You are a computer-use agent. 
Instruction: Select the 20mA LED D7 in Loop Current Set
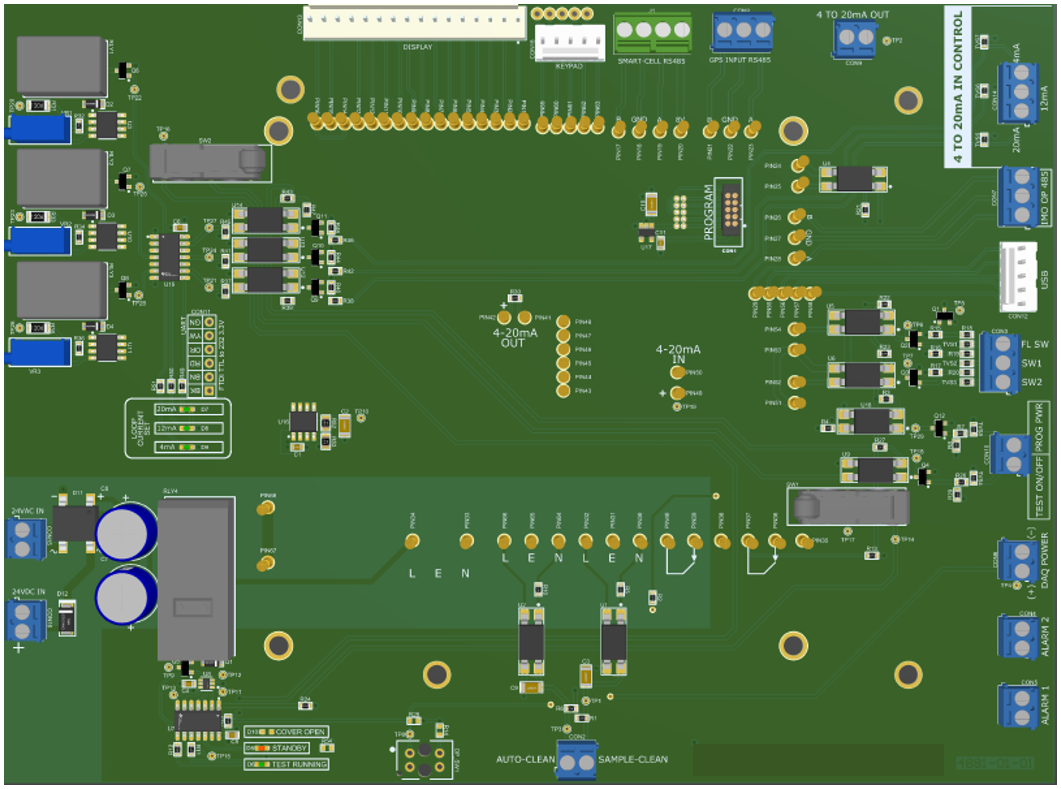pos(187,409)
